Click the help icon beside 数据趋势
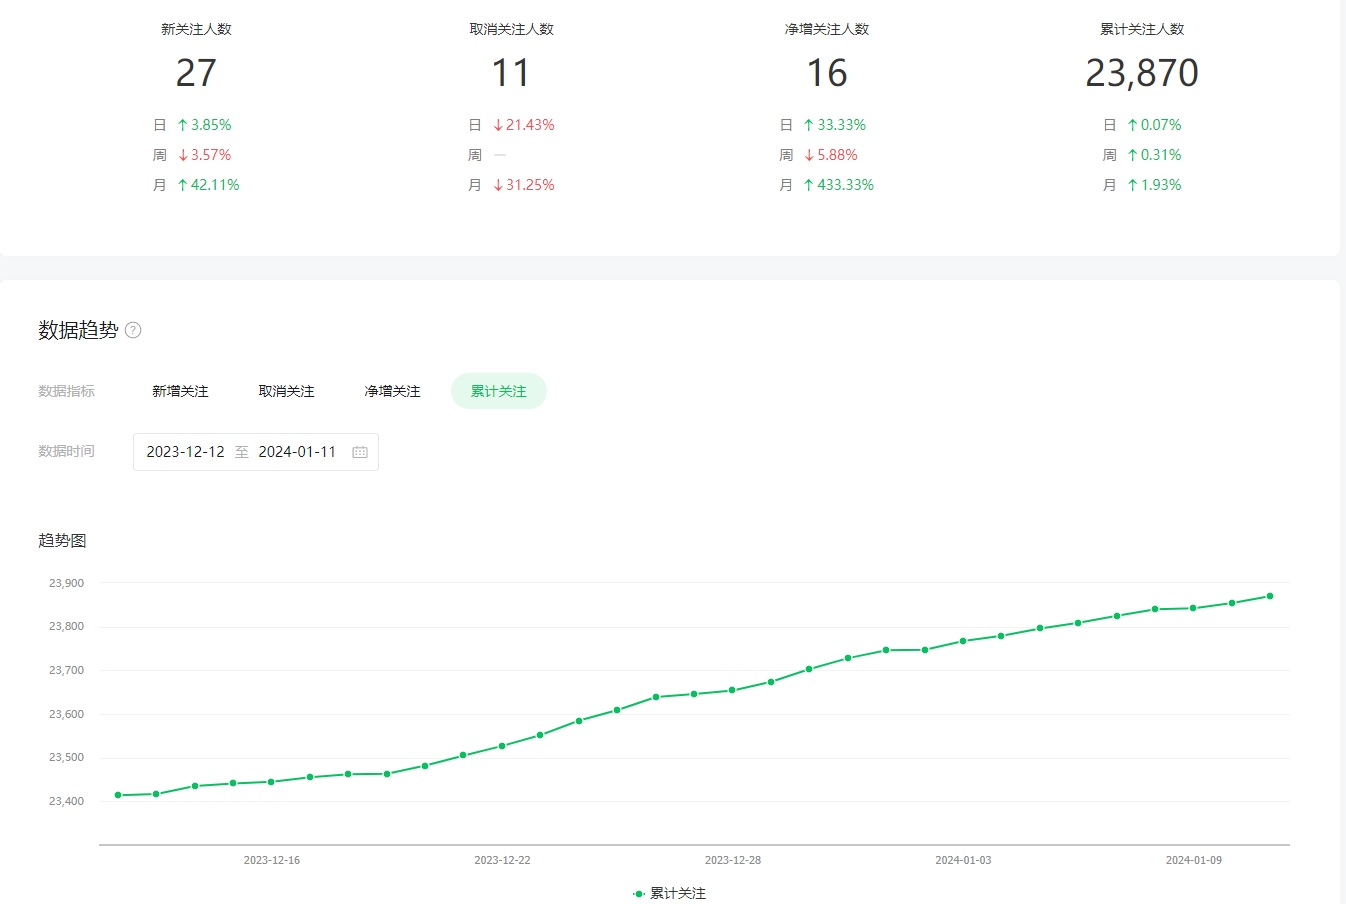This screenshot has width=1346, height=904. click(133, 330)
